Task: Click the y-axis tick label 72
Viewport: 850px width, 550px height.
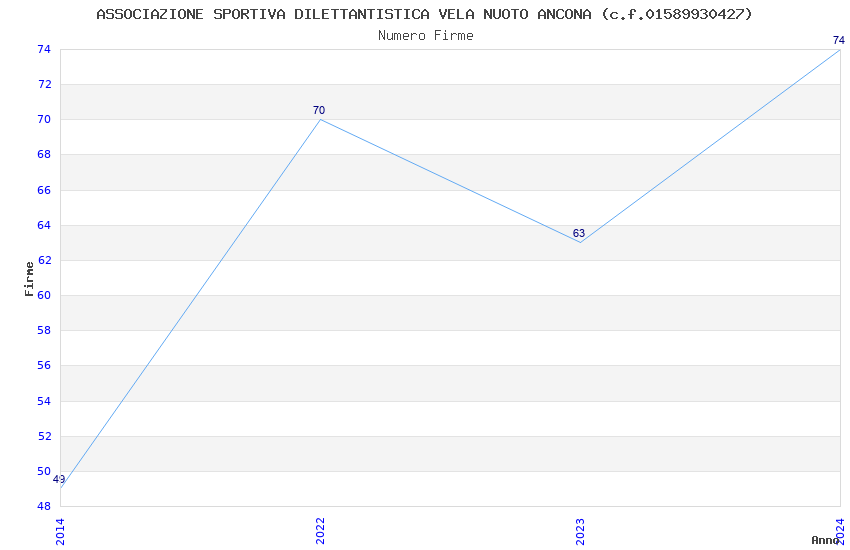Action: (x=44, y=84)
